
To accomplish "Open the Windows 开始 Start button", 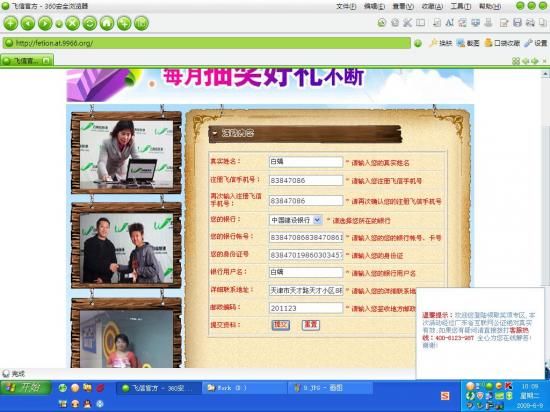I will click(26, 387).
